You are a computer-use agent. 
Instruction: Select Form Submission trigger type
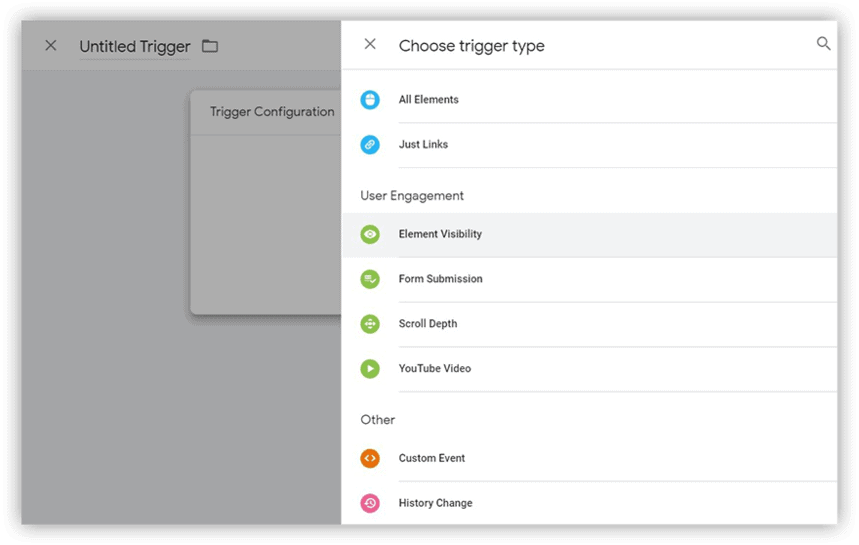(589, 279)
